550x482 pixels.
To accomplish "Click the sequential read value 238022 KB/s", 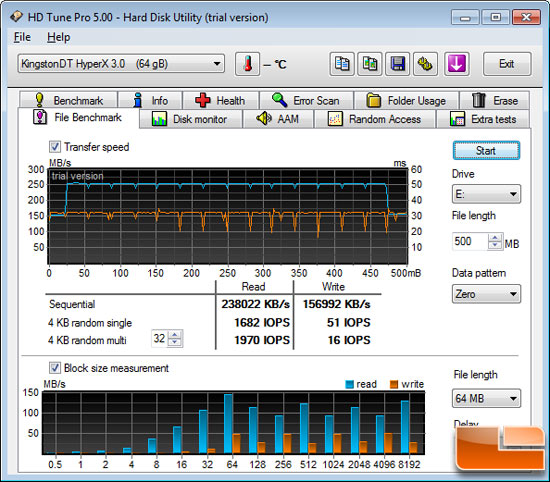I will pos(255,304).
